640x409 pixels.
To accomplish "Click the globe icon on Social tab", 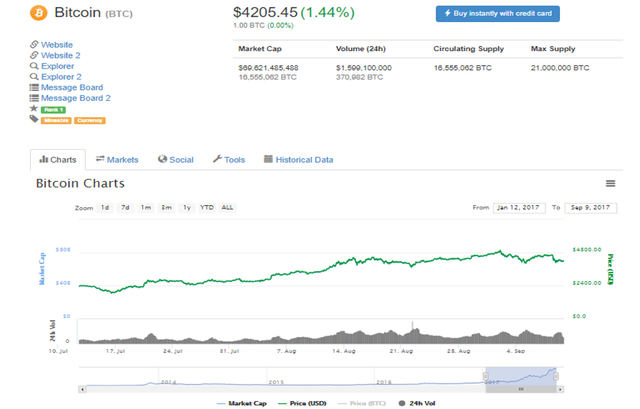I will point(162,159).
